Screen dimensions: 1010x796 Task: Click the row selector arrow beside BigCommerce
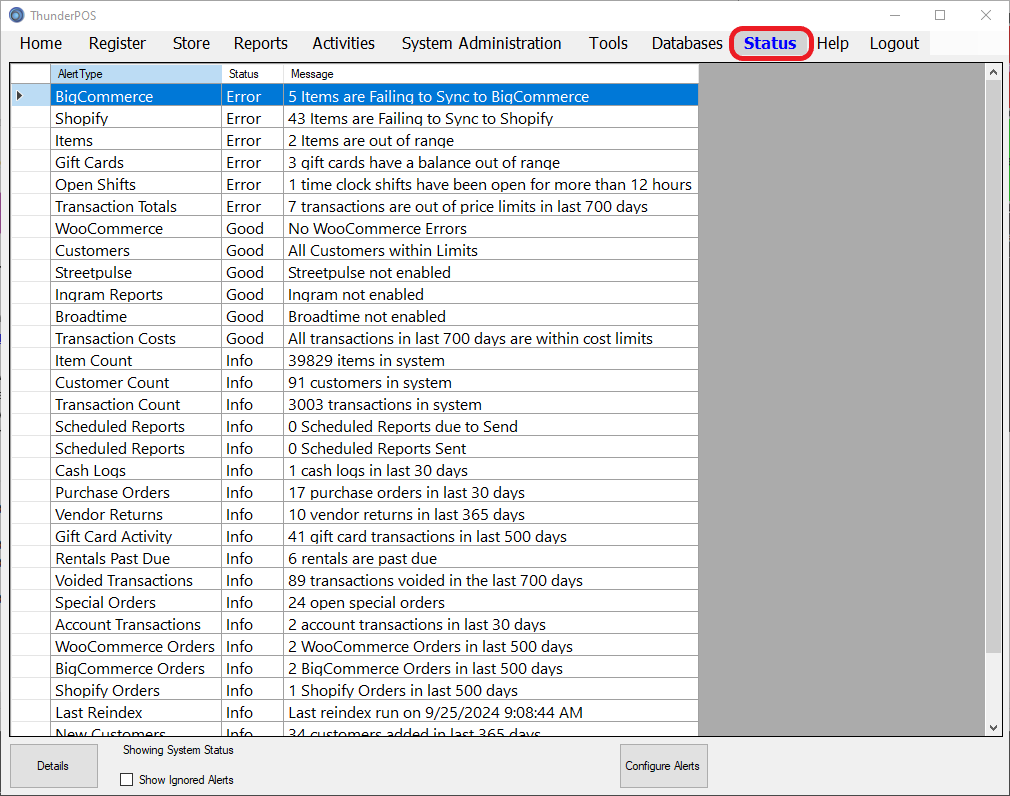coord(20,96)
